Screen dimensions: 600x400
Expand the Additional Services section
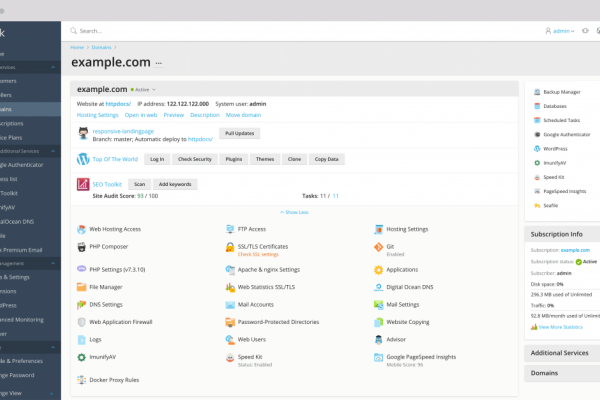tap(558, 353)
